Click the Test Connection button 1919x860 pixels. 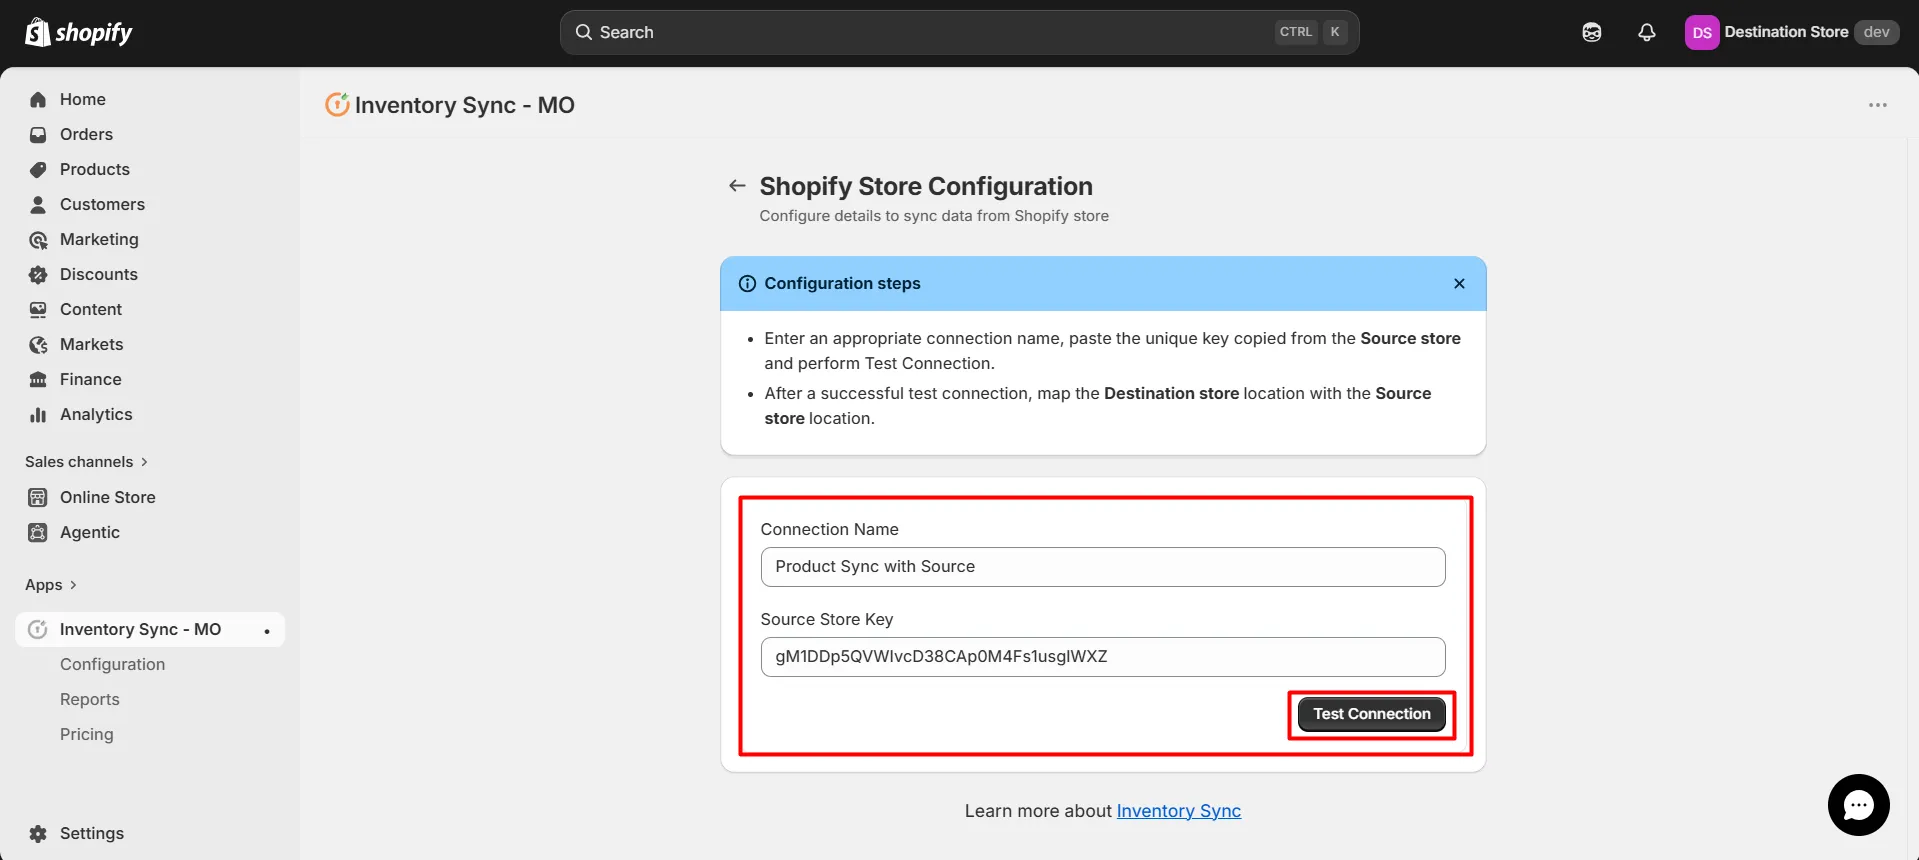[1371, 714]
